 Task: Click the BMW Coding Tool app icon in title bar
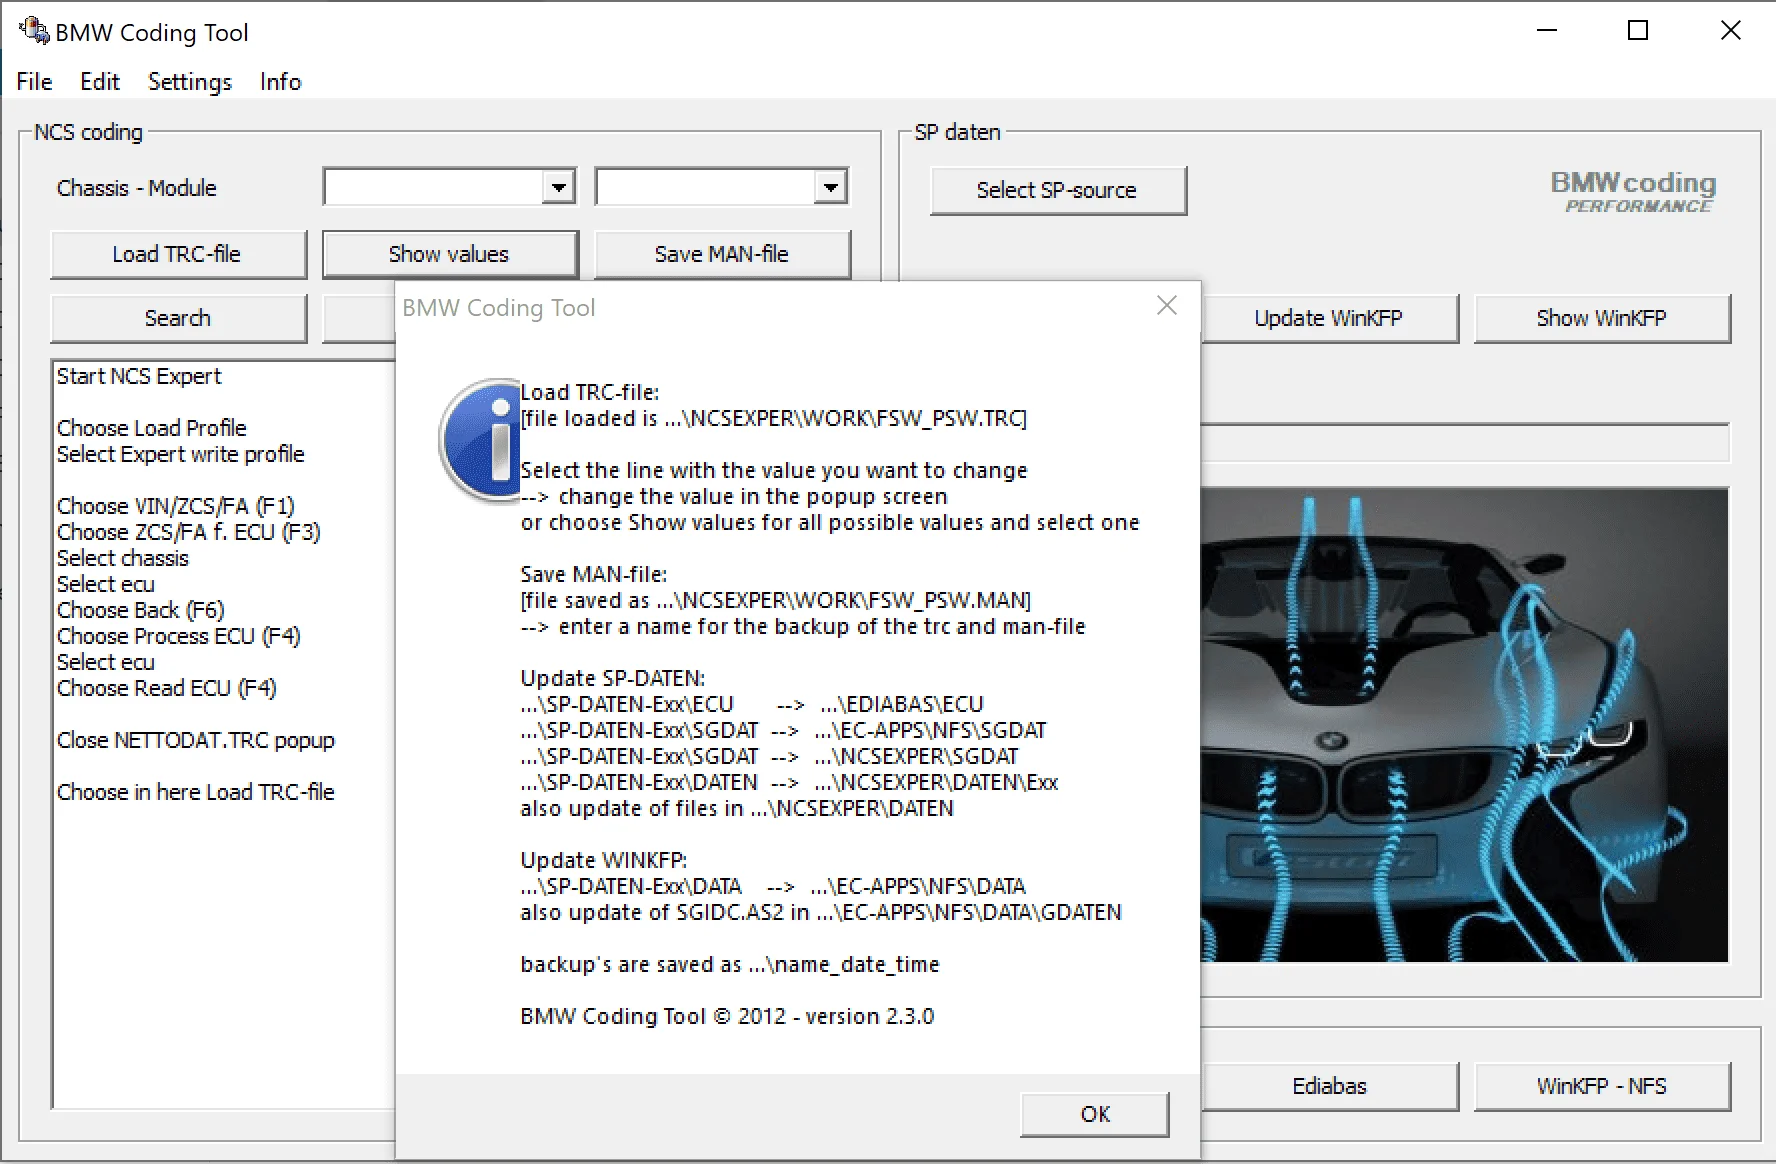[34, 31]
